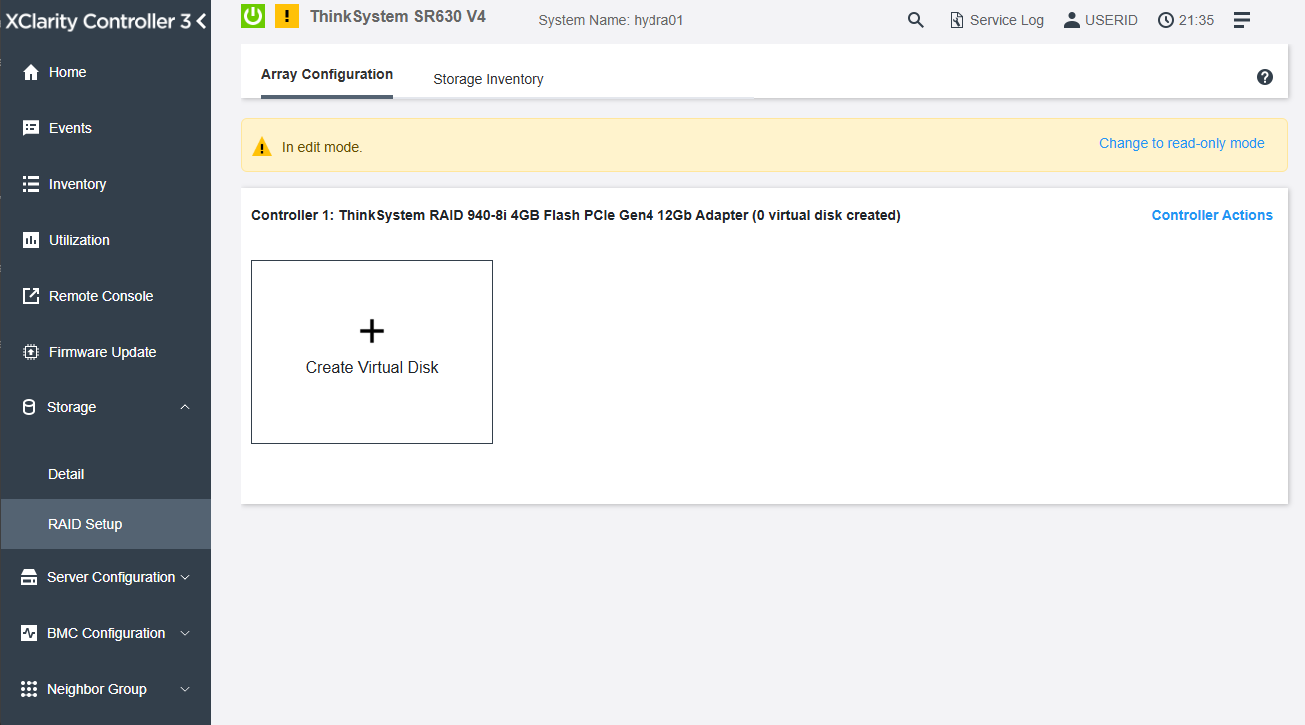Launch the Remote Console
The height and width of the screenshot is (725, 1305).
point(100,295)
